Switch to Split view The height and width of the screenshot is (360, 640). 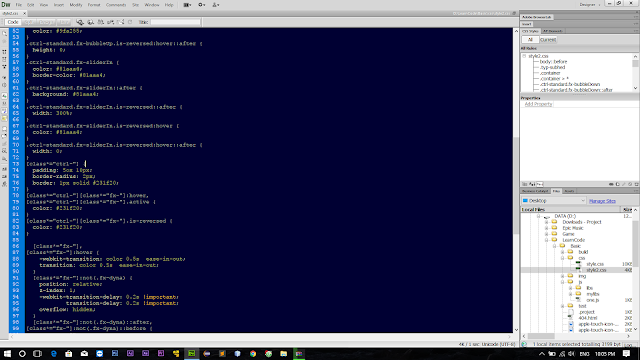pyautogui.click(x=29, y=22)
